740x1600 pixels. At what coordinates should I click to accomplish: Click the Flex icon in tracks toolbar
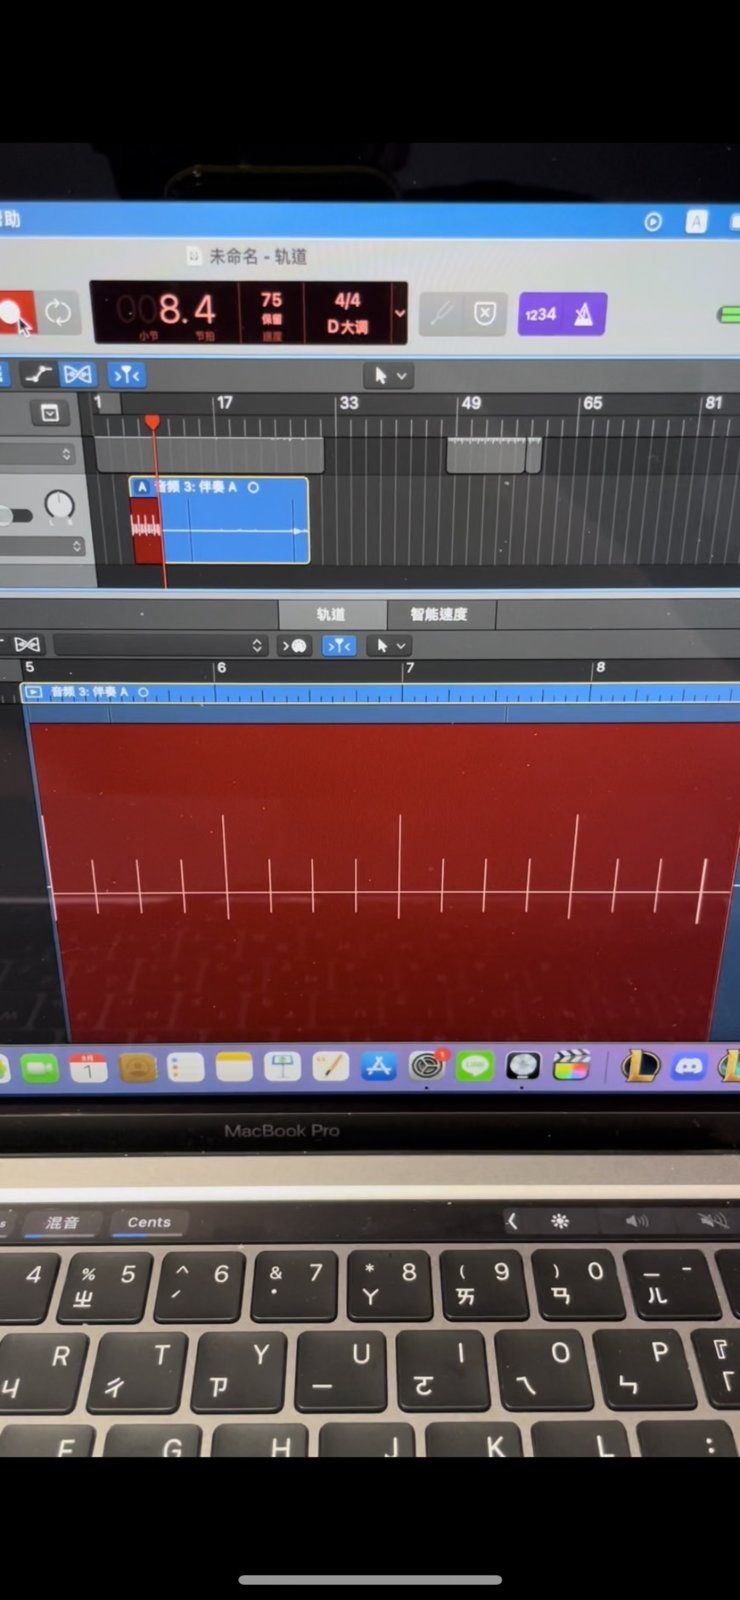[77, 375]
